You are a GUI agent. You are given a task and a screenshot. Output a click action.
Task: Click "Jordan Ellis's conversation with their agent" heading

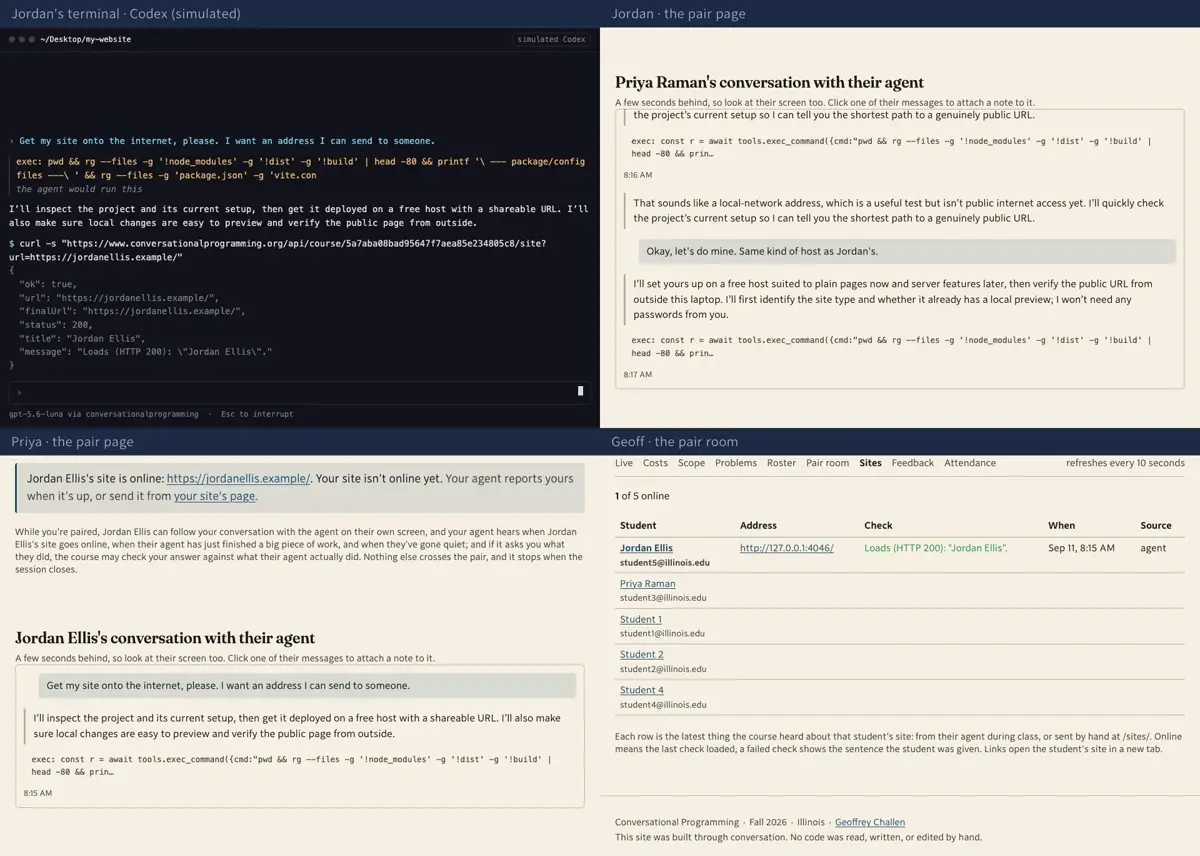pyautogui.click(x=165, y=638)
